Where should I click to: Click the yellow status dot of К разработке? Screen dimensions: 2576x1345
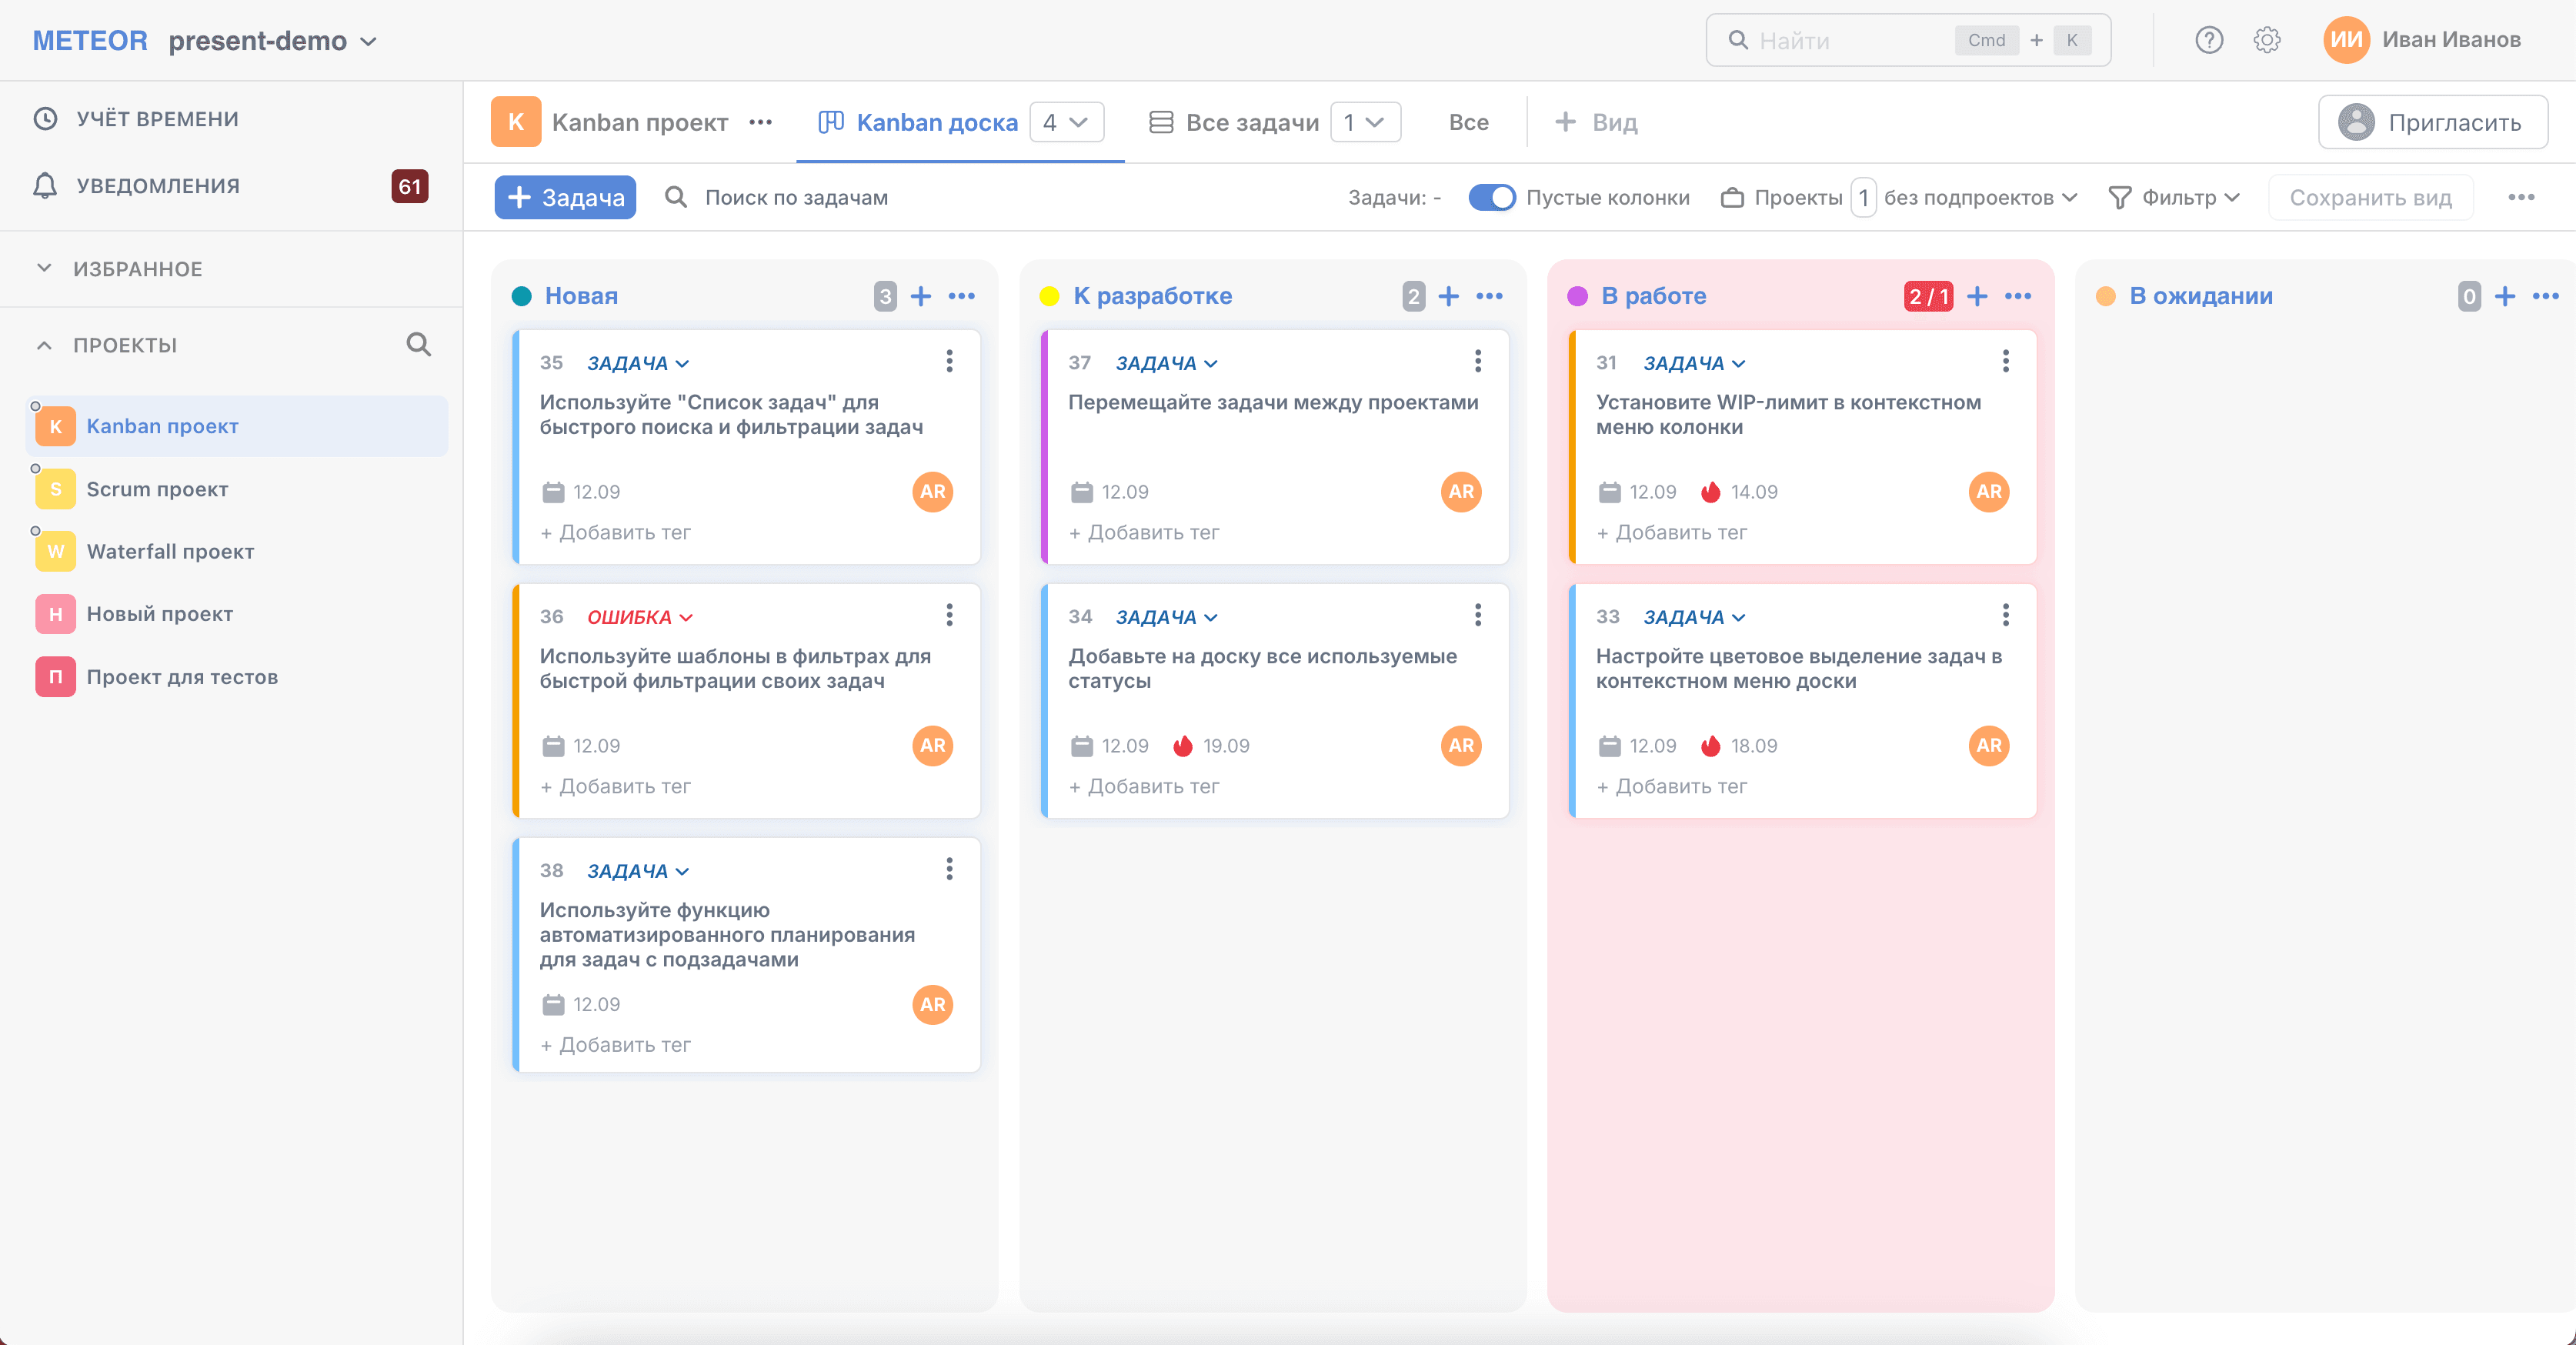(1049, 296)
